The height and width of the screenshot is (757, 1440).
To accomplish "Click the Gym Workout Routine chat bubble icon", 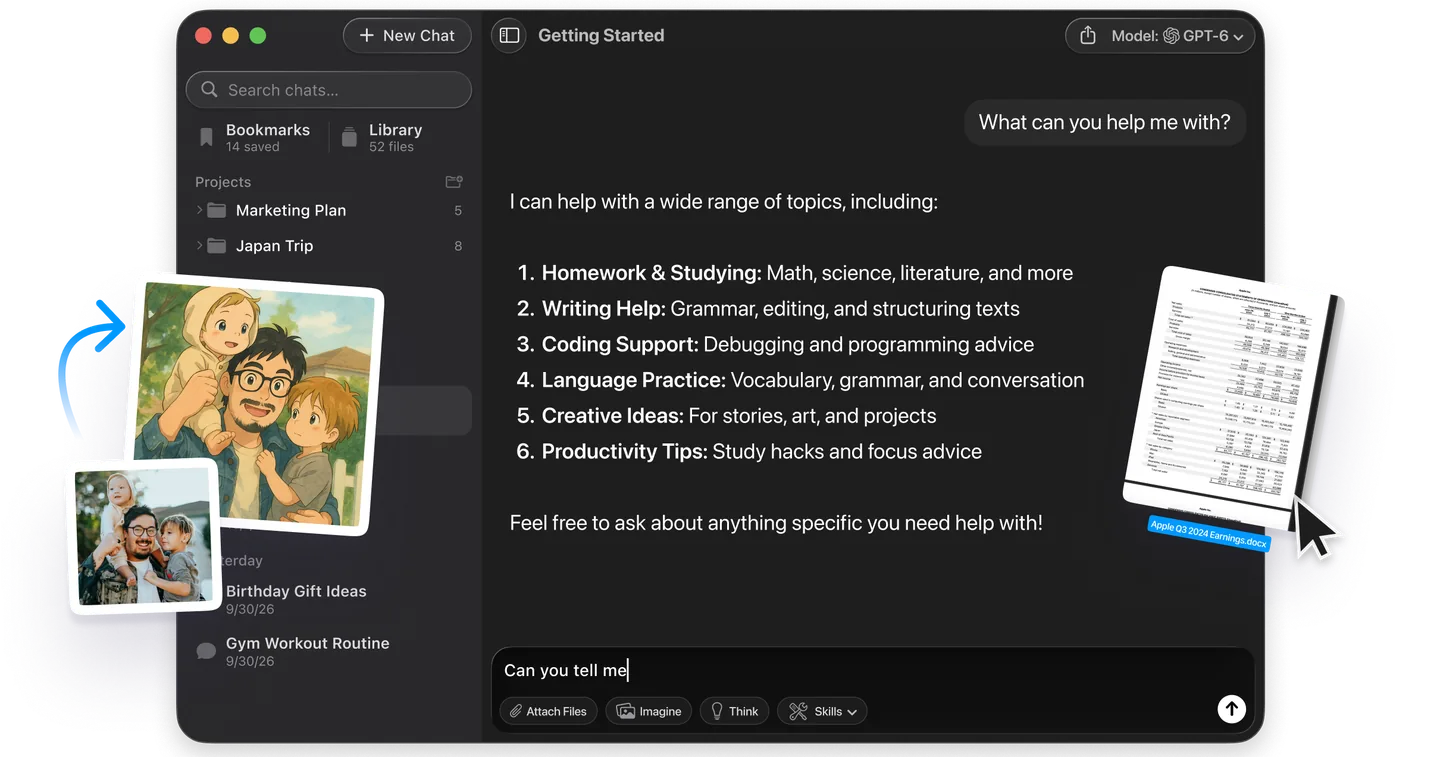I will 206,652.
